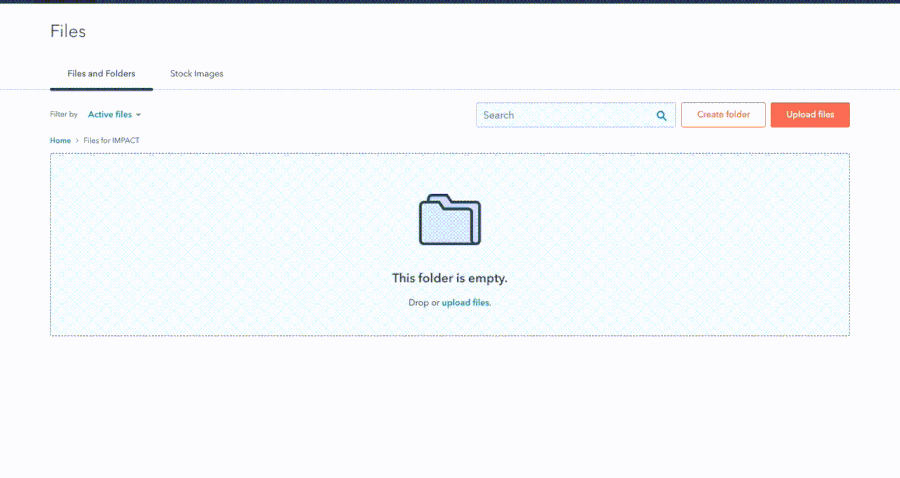Open the Active files filter dropdown
900x478 pixels.
[114, 115]
